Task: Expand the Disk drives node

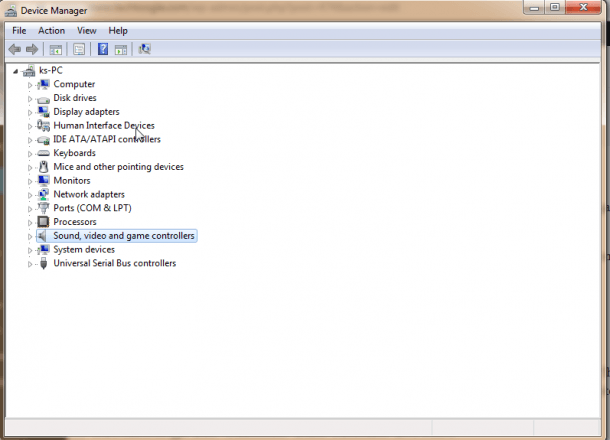Action: (x=30, y=99)
